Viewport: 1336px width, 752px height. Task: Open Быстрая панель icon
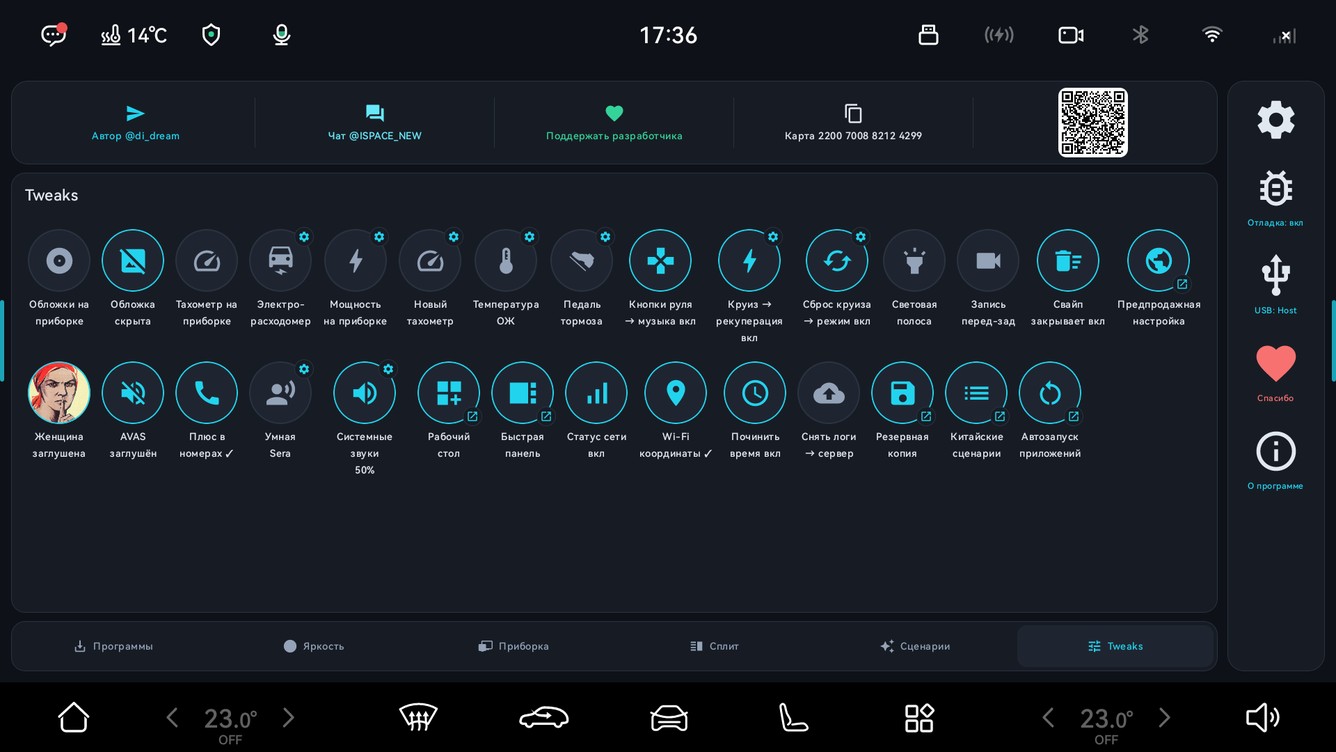point(523,393)
